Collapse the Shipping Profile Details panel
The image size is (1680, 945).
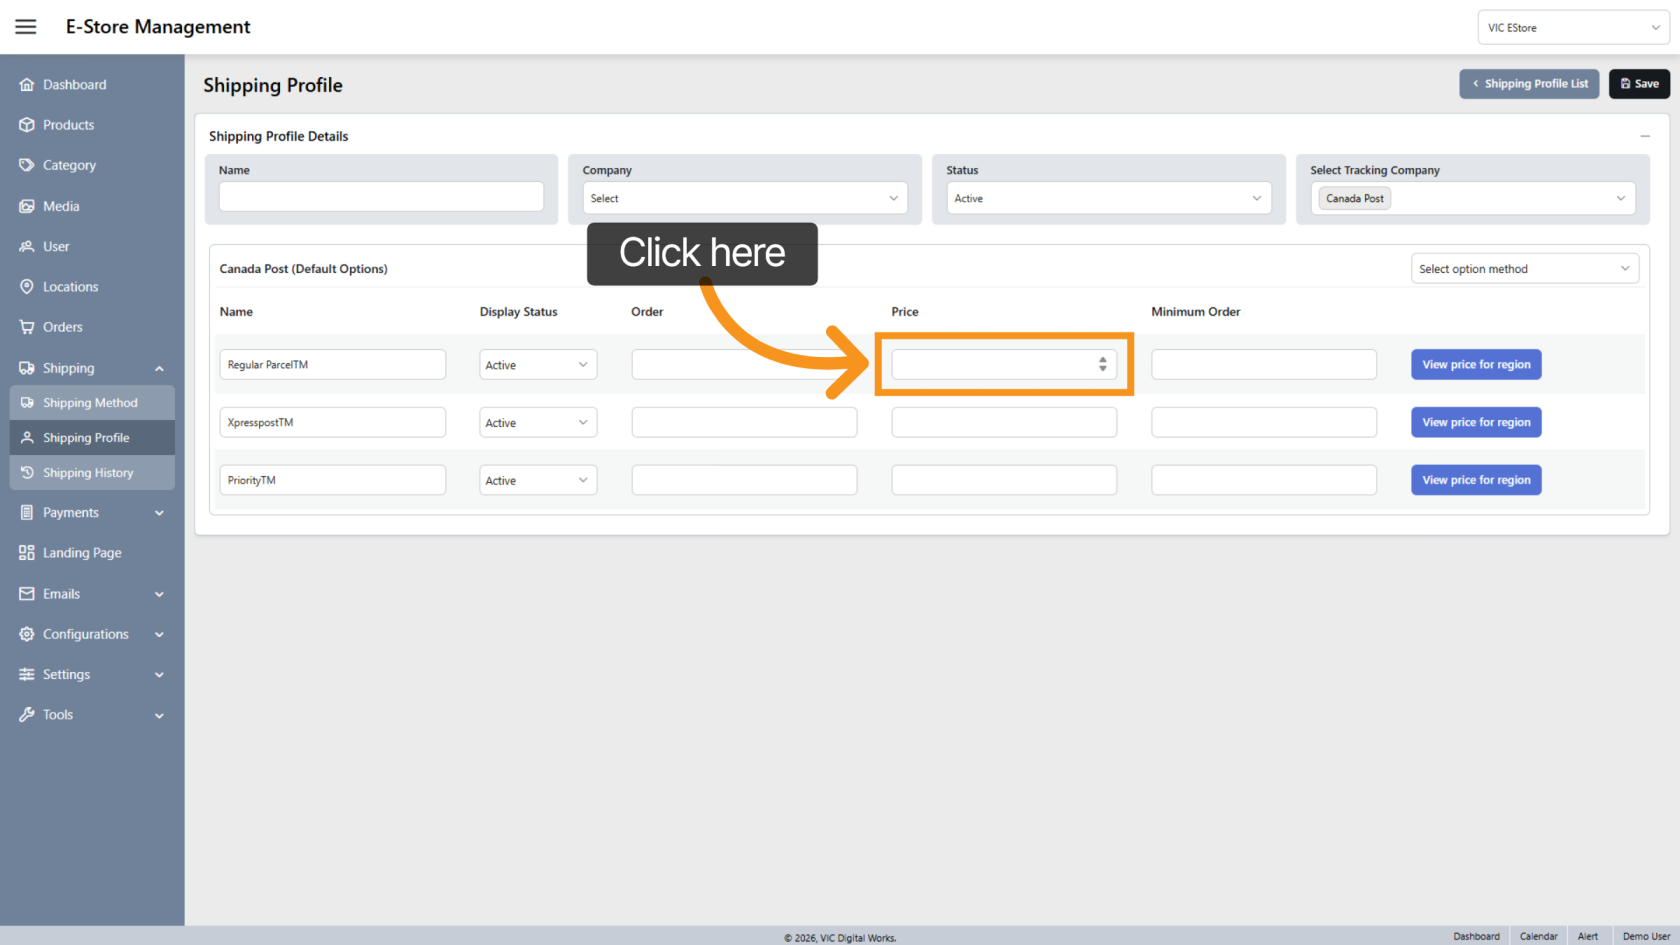tap(1644, 136)
